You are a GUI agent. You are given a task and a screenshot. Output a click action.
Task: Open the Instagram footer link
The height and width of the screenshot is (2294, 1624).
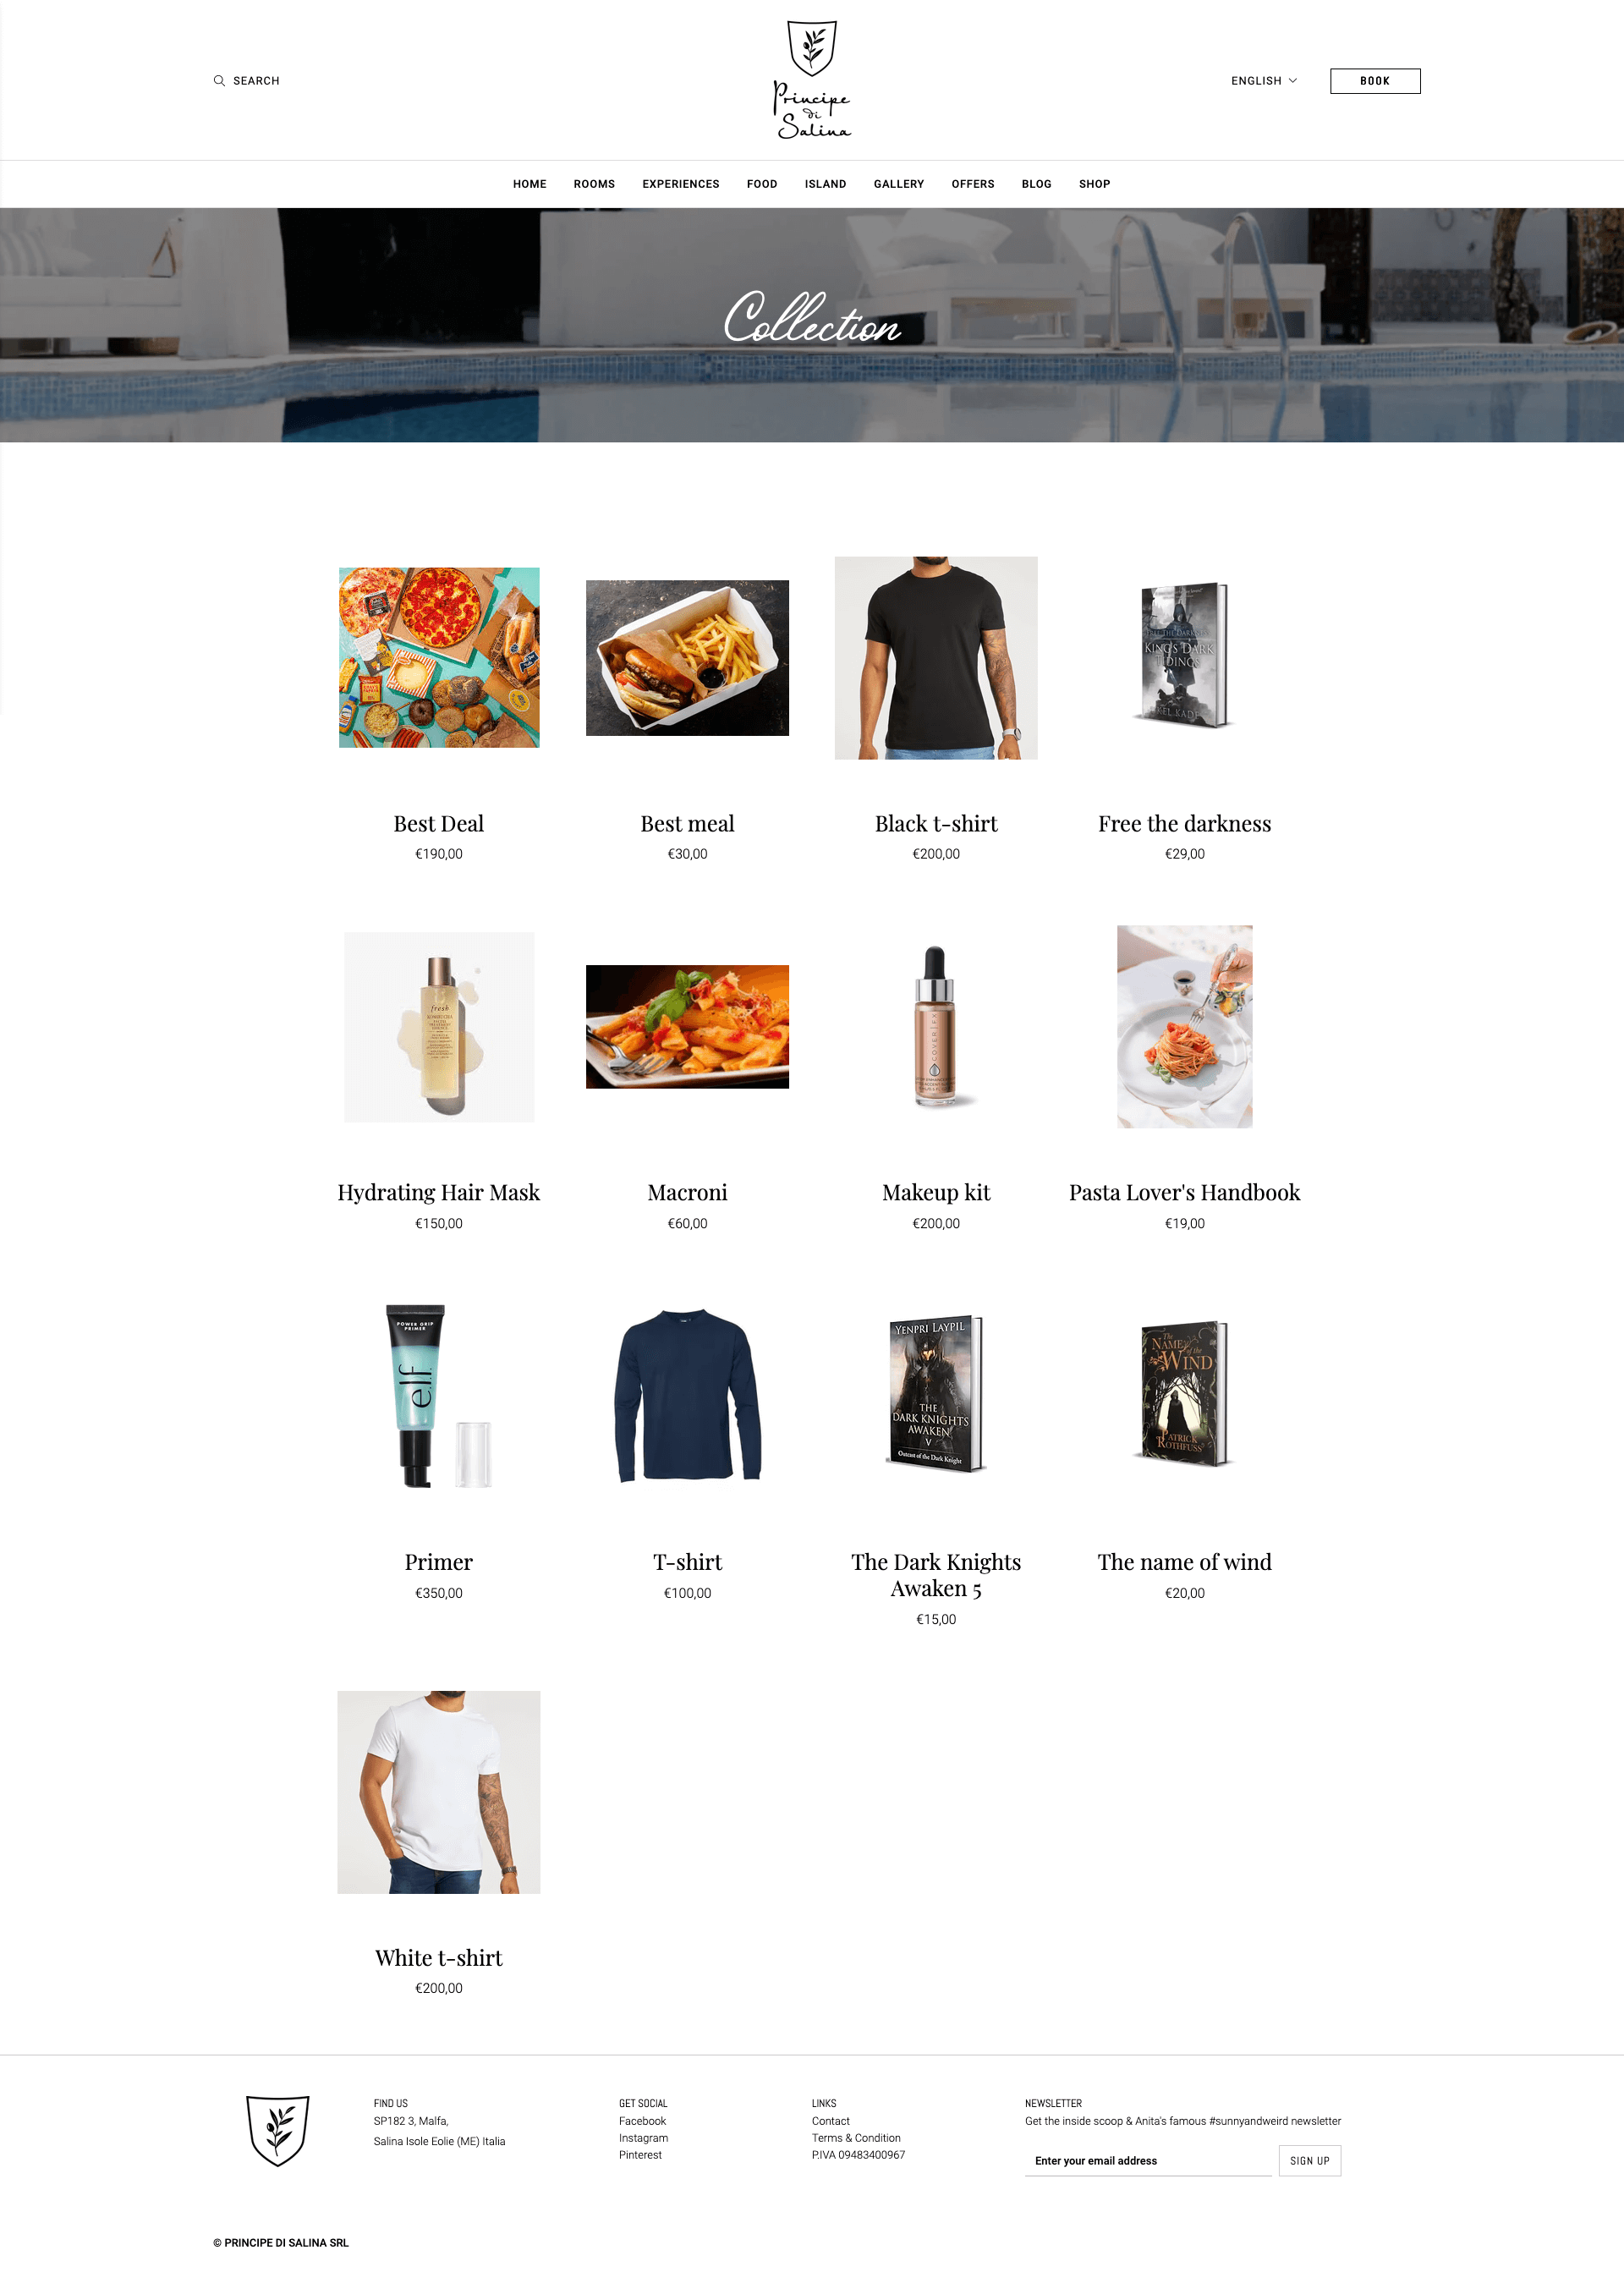[643, 2138]
